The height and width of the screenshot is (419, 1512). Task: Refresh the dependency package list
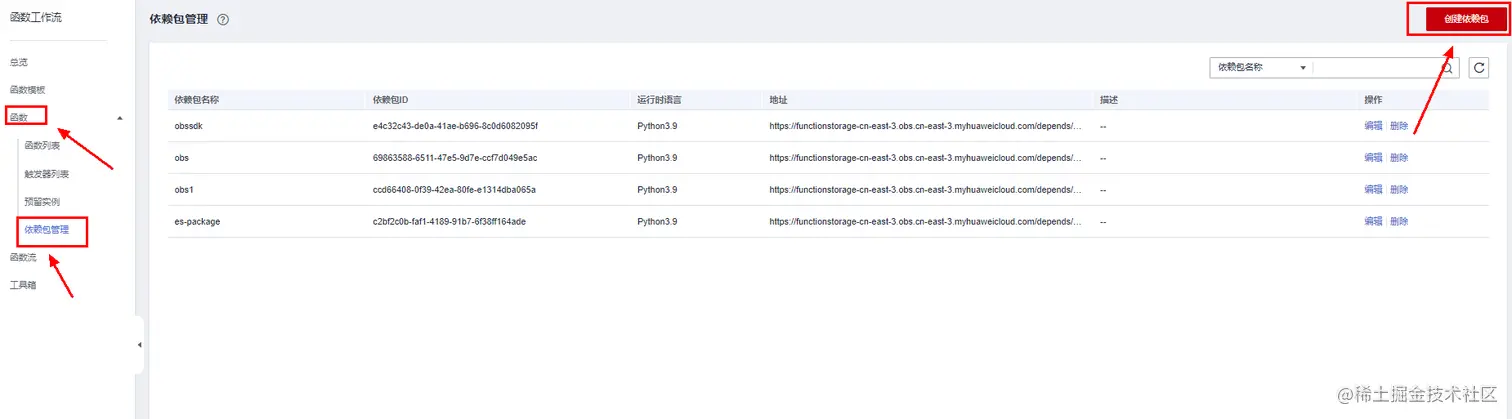point(1479,68)
